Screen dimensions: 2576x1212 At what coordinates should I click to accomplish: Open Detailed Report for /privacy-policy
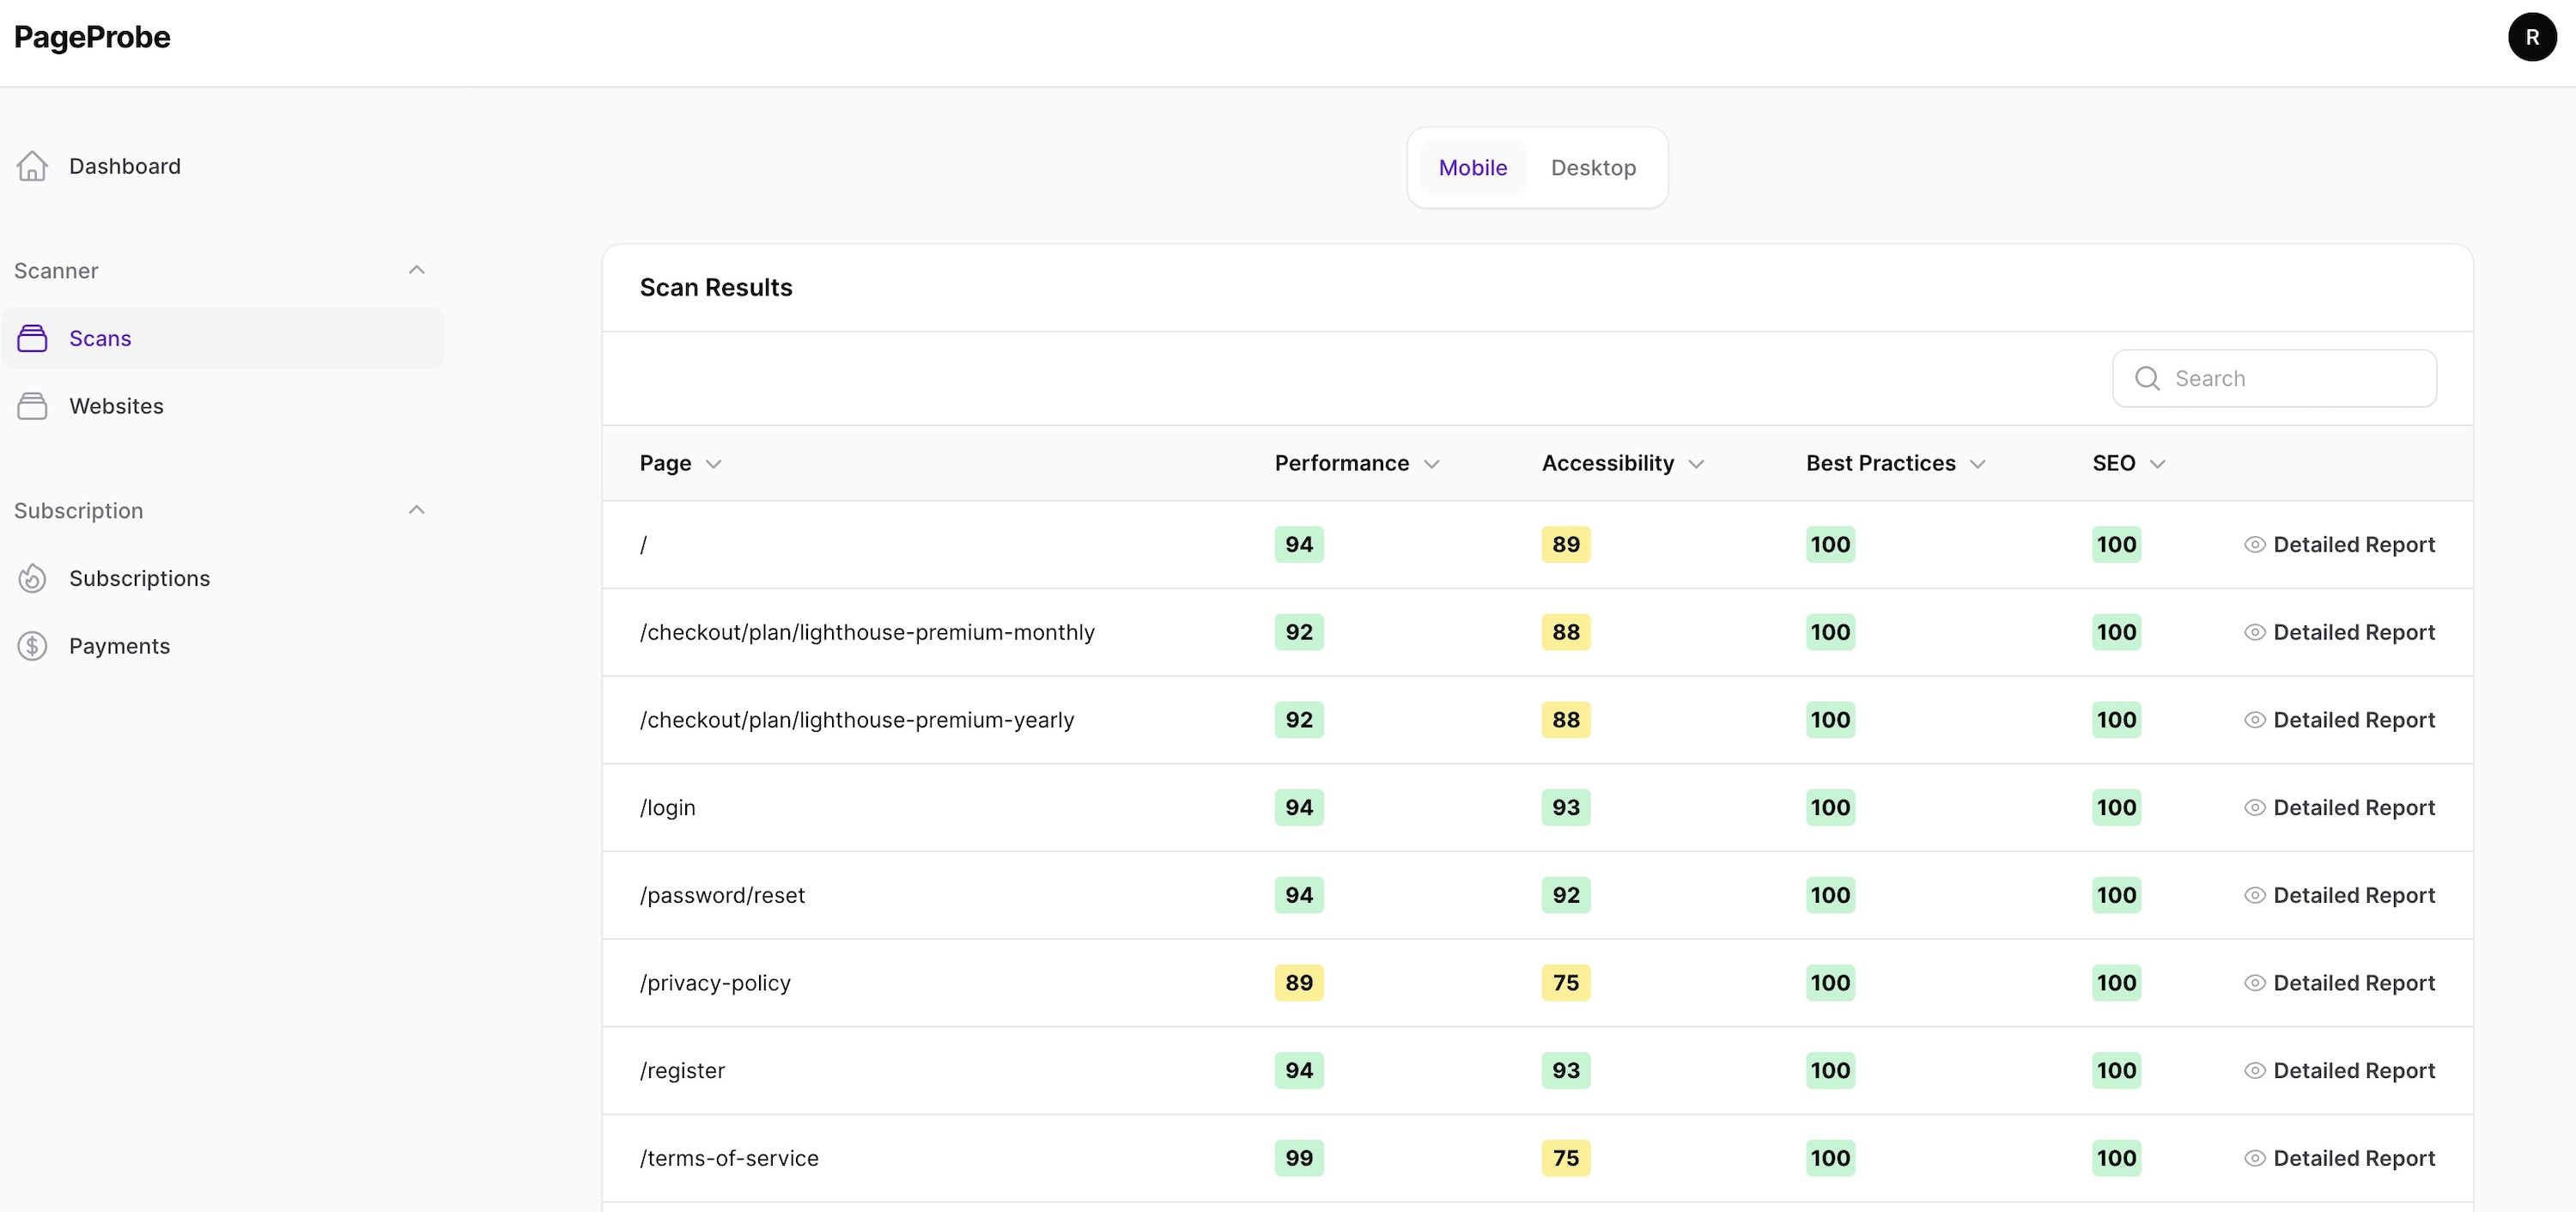point(2339,982)
